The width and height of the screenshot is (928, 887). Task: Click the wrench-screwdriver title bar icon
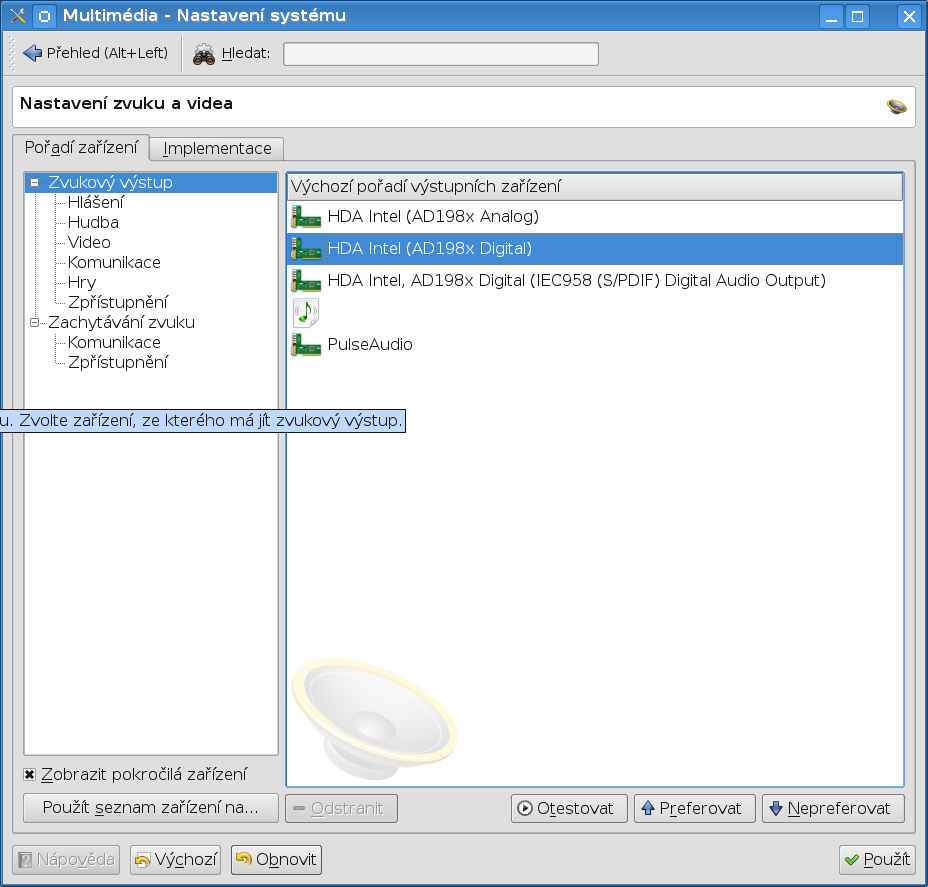(x=18, y=16)
